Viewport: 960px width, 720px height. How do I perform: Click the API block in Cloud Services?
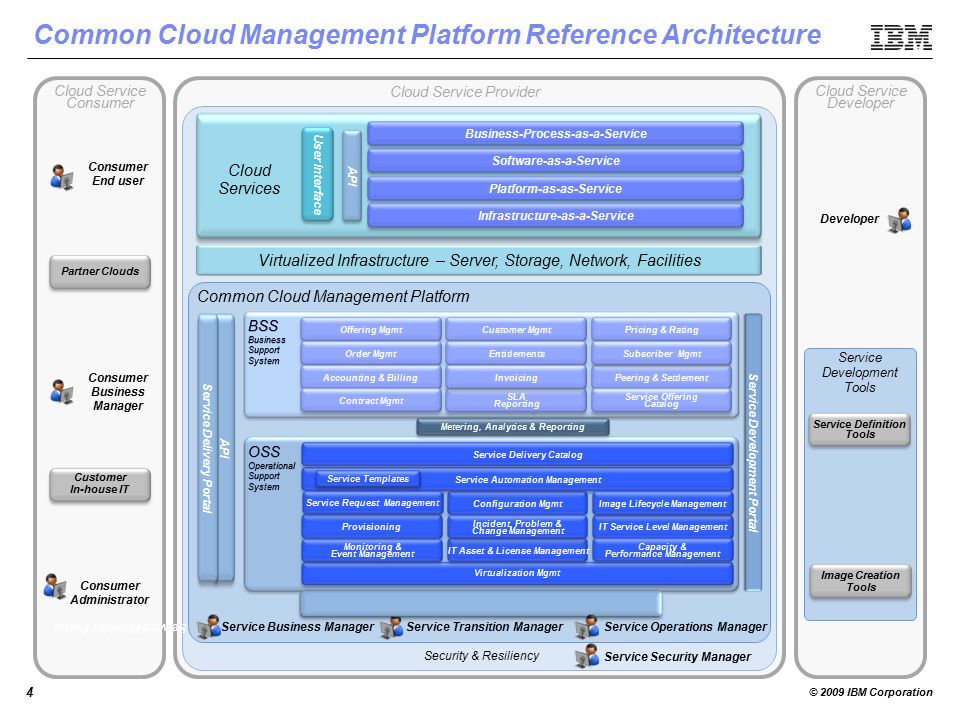(352, 176)
